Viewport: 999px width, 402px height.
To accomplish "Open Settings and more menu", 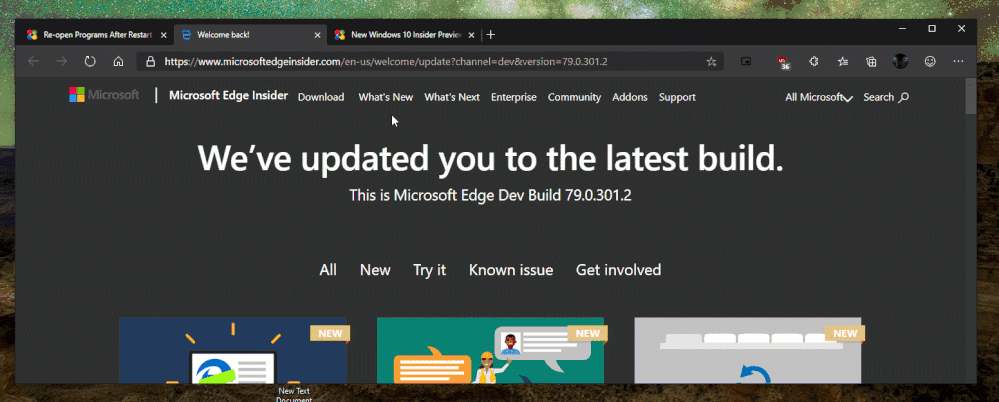I will [x=958, y=61].
